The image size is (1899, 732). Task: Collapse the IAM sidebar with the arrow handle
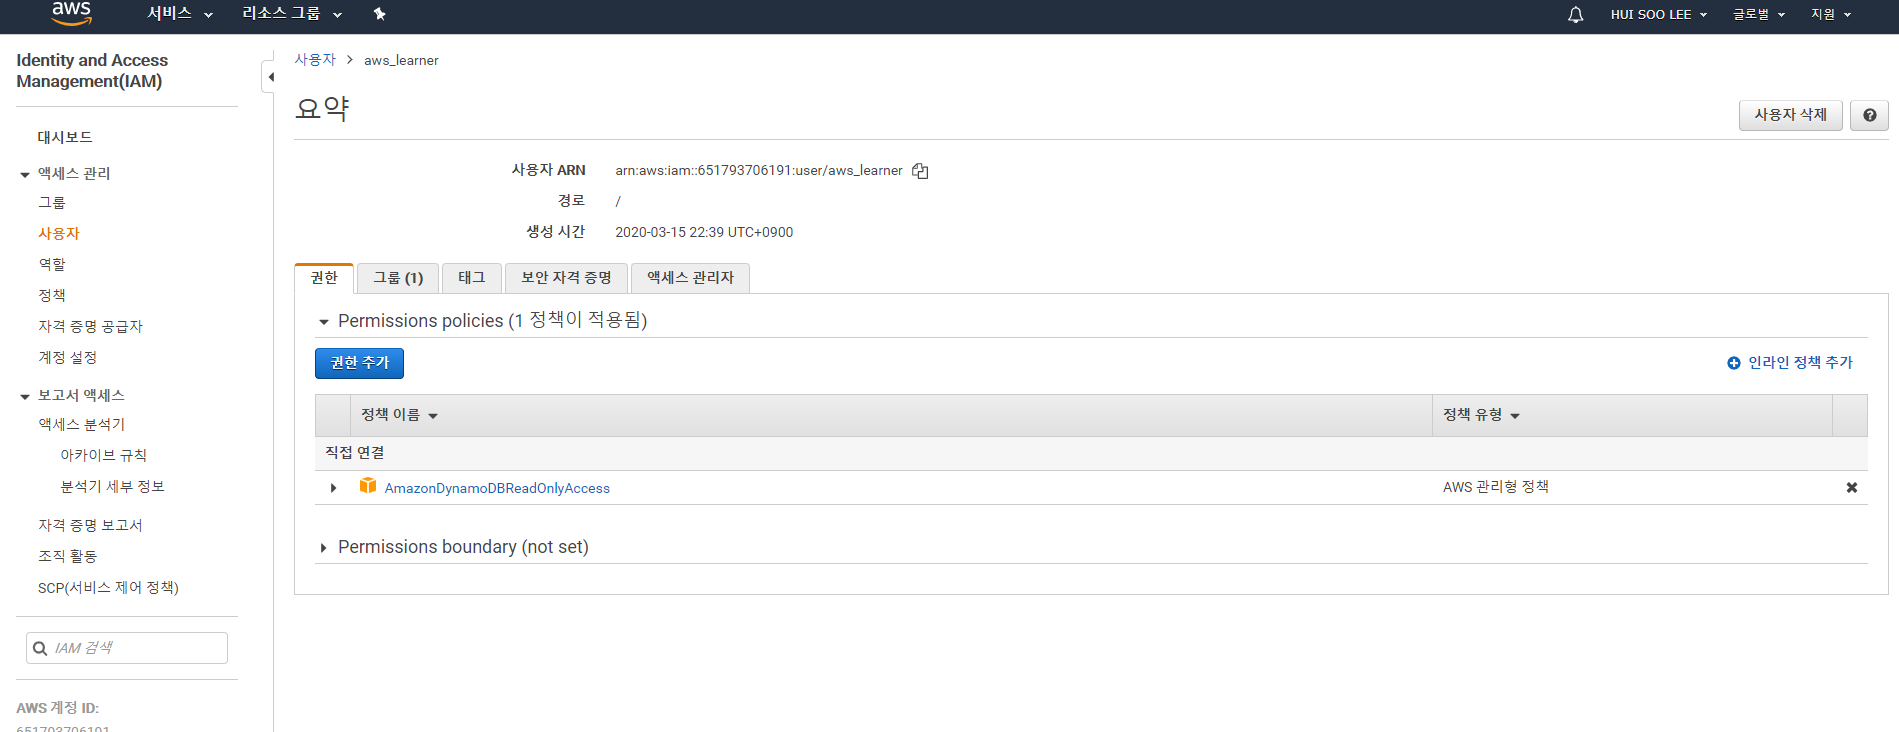(x=269, y=77)
